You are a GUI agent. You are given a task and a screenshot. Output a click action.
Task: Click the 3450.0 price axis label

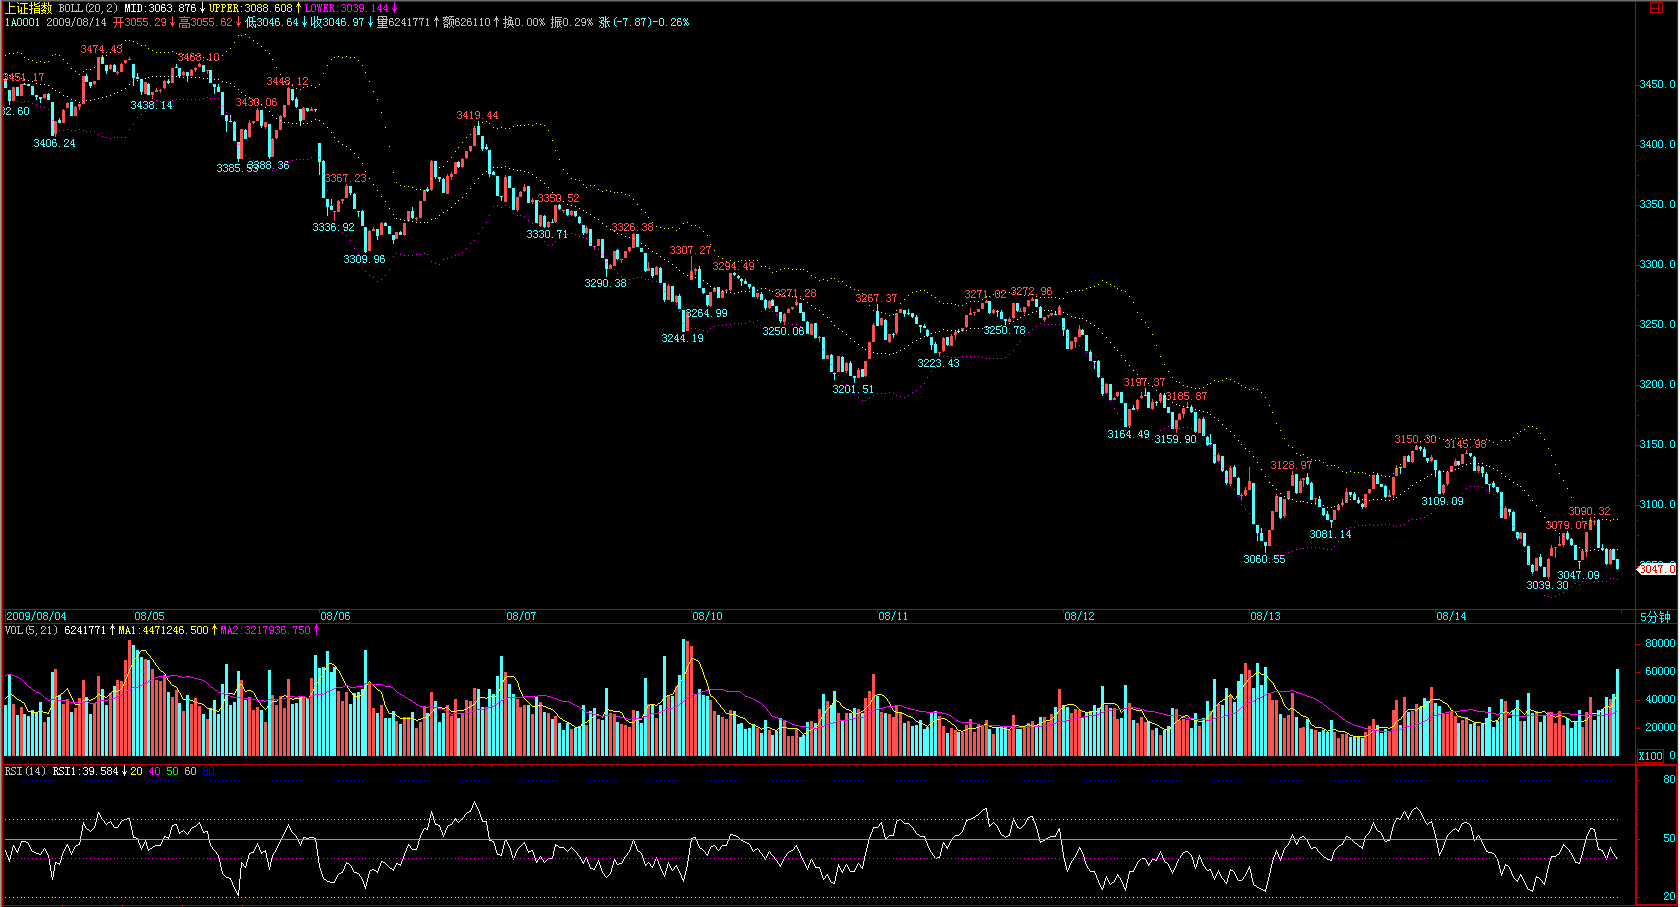(1657, 84)
